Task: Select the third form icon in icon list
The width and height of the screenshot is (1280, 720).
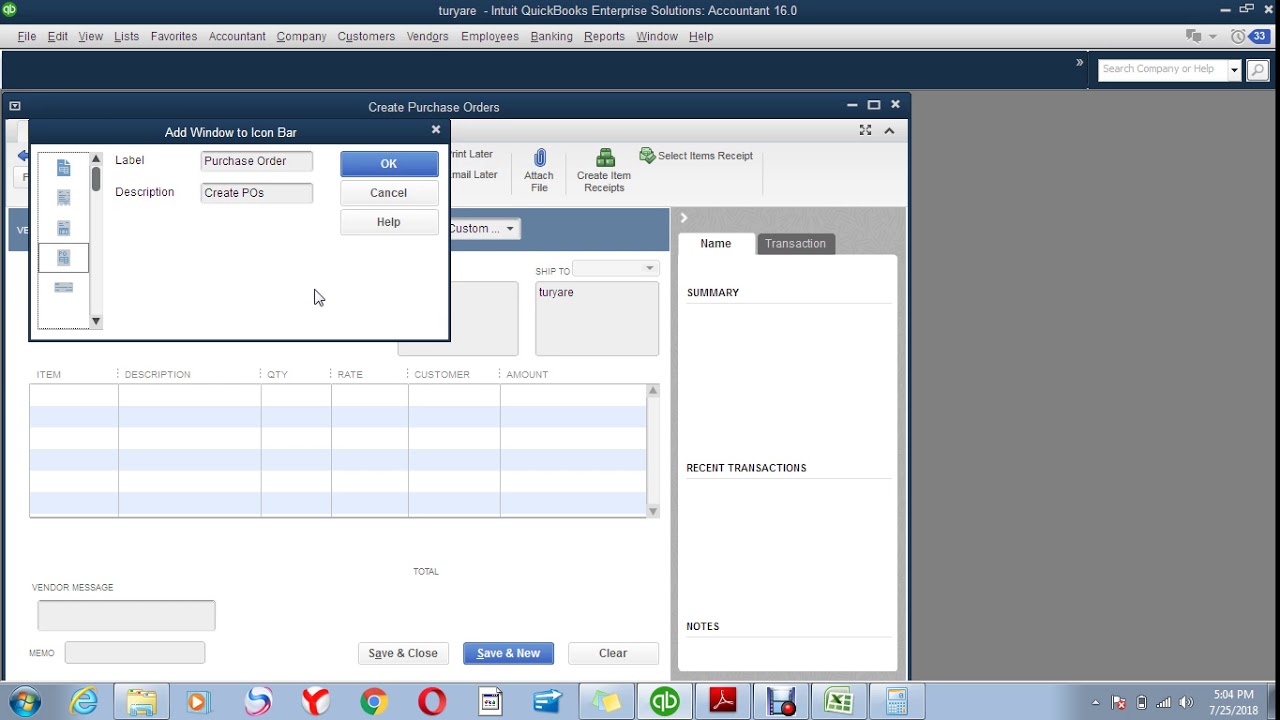Action: coord(64,228)
